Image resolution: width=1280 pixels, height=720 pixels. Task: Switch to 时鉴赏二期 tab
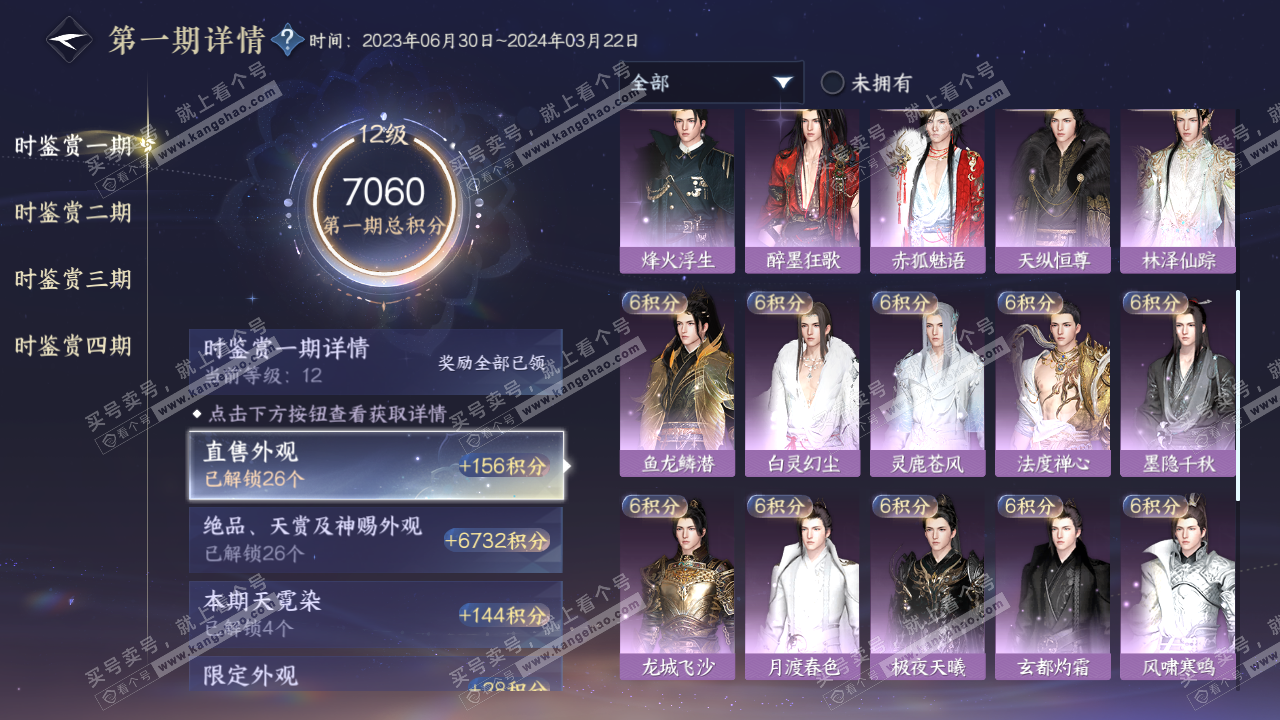point(72,212)
